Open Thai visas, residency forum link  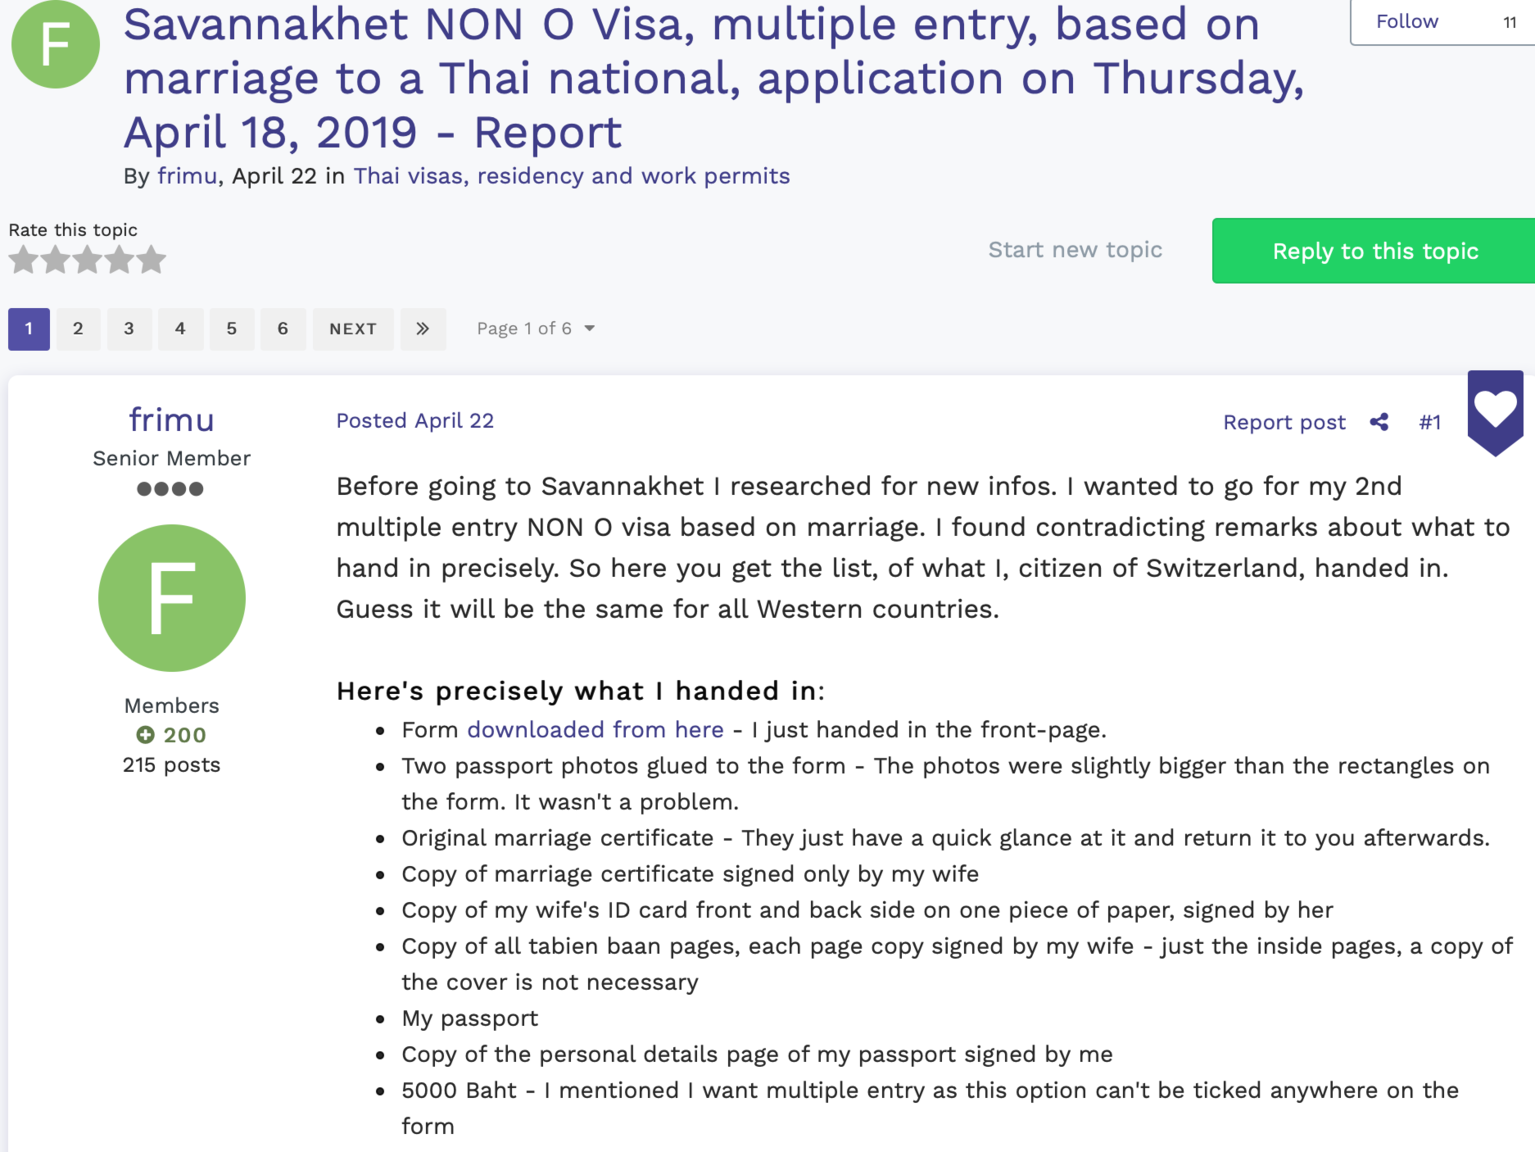point(571,176)
